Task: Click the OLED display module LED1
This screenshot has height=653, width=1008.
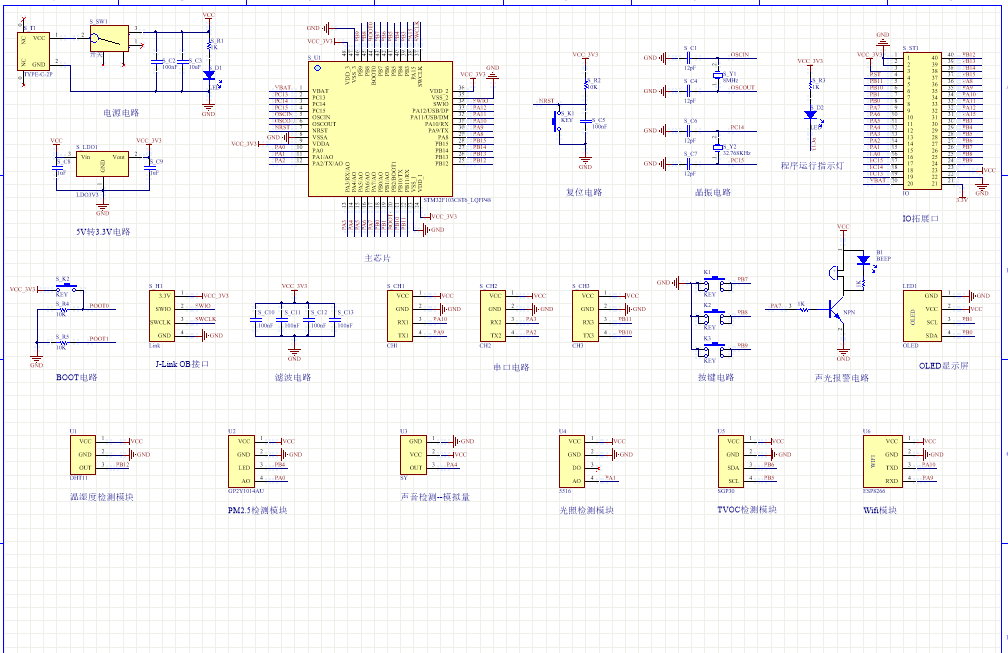Action: [x=921, y=314]
